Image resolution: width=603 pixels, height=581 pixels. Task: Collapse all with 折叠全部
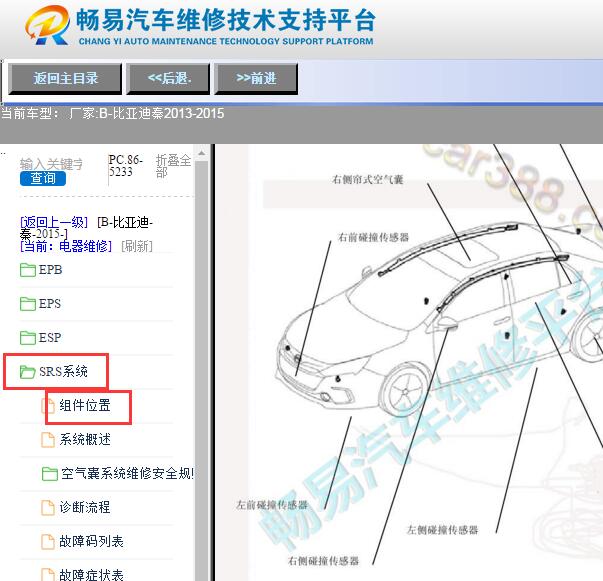coord(173,166)
